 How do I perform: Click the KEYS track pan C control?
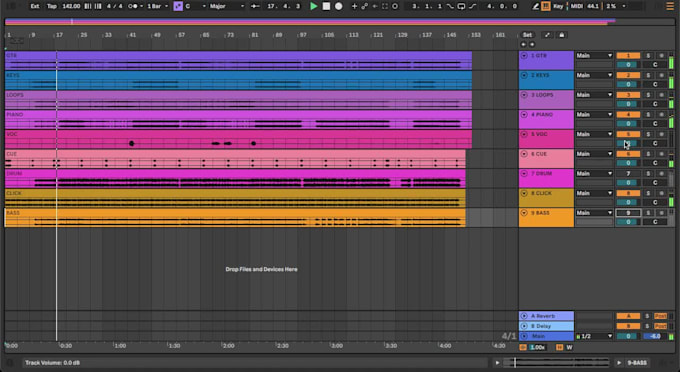655,84
